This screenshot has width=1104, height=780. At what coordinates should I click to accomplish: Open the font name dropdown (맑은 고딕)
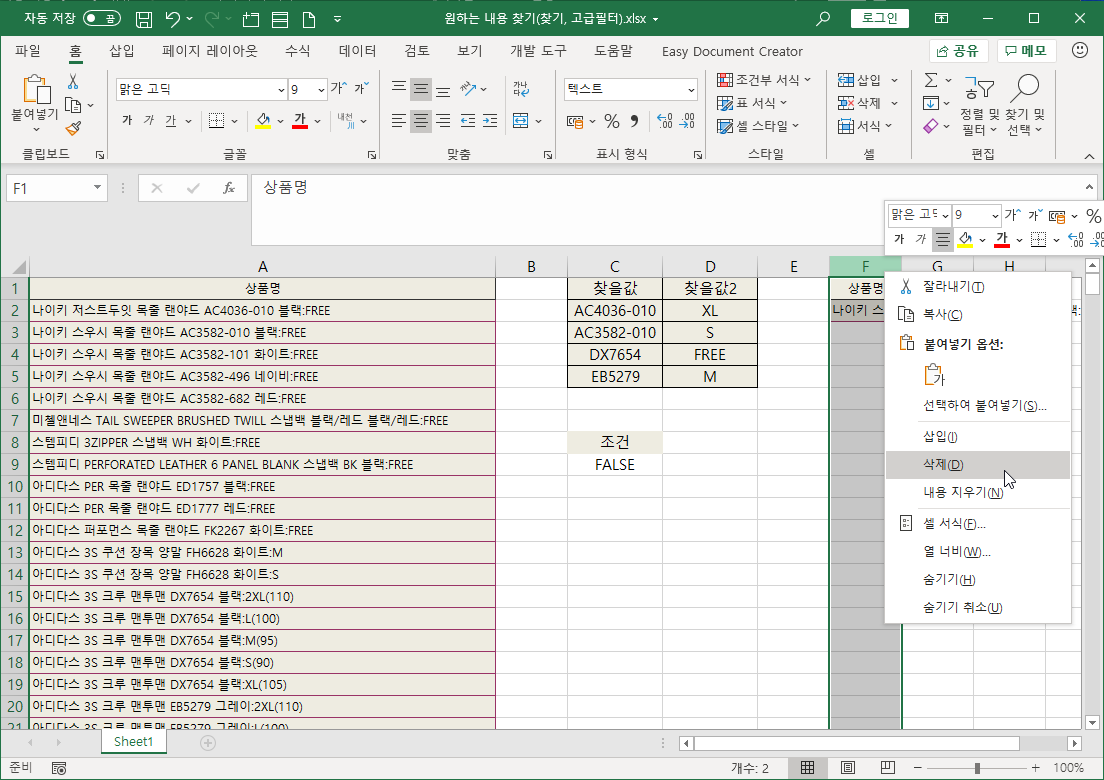281,89
